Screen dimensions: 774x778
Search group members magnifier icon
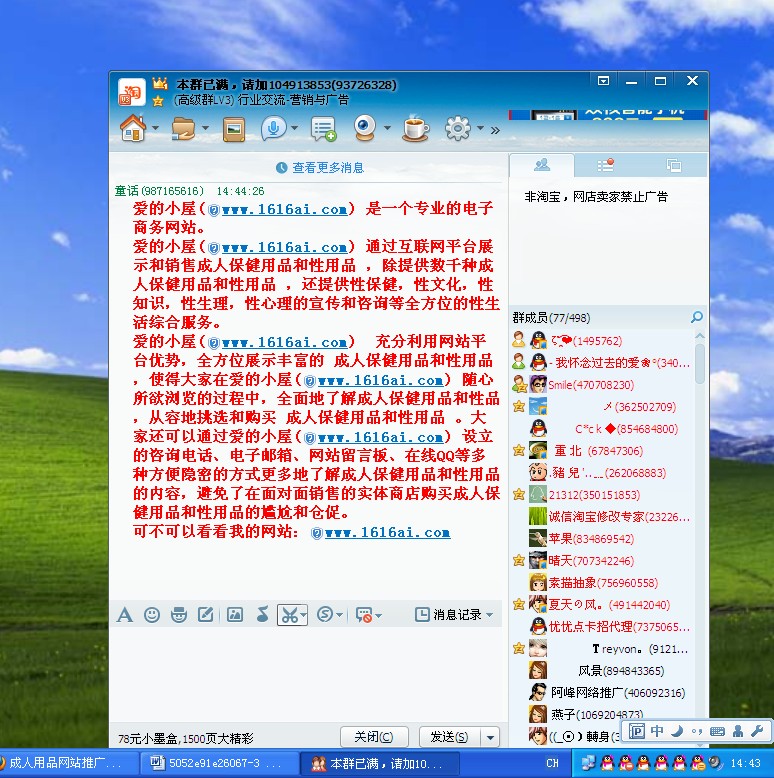click(x=697, y=317)
